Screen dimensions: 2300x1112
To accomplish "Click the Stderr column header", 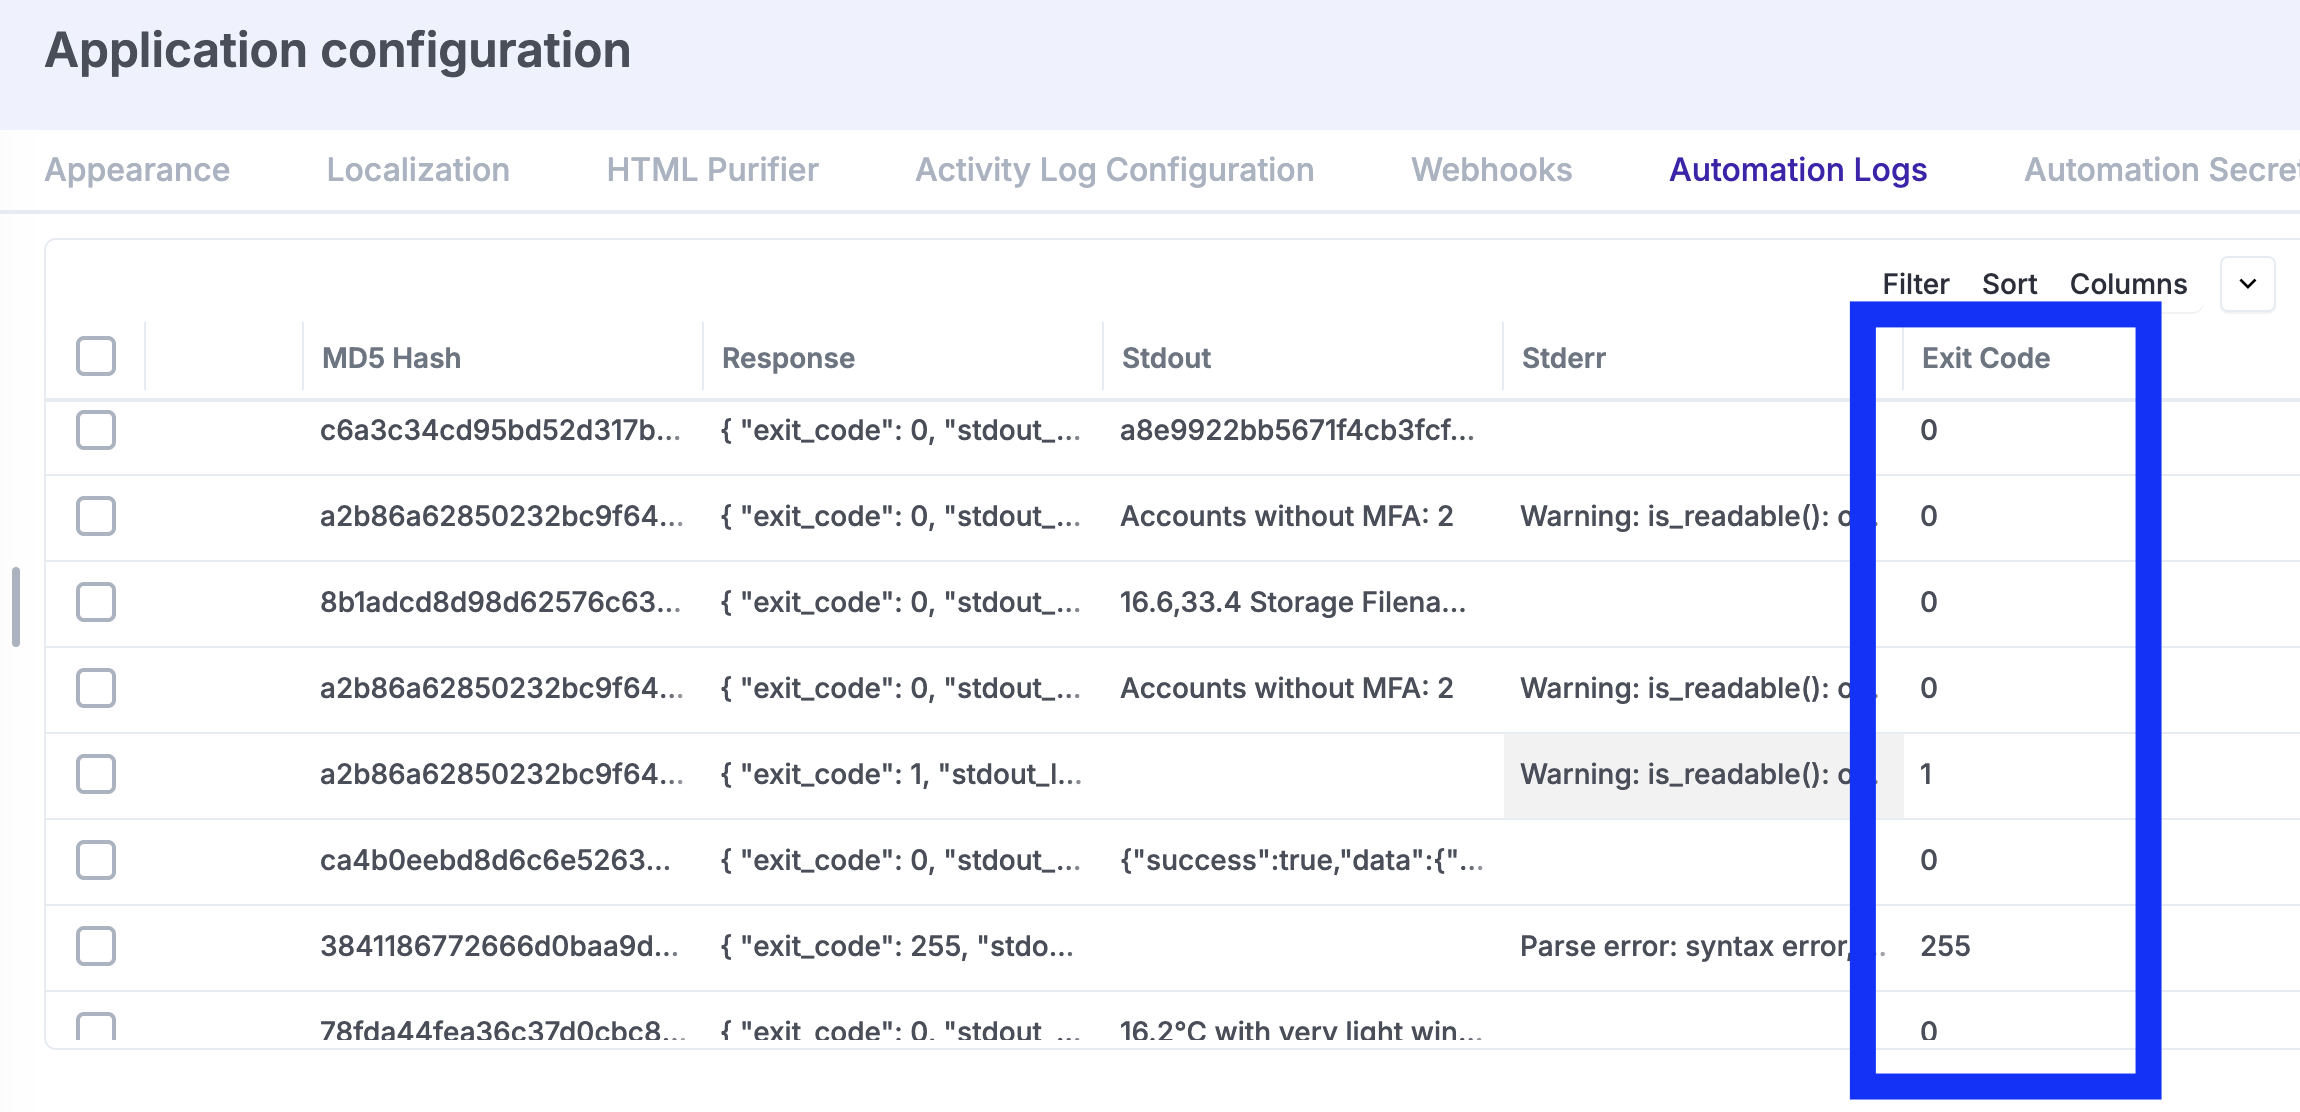I will [x=1563, y=358].
